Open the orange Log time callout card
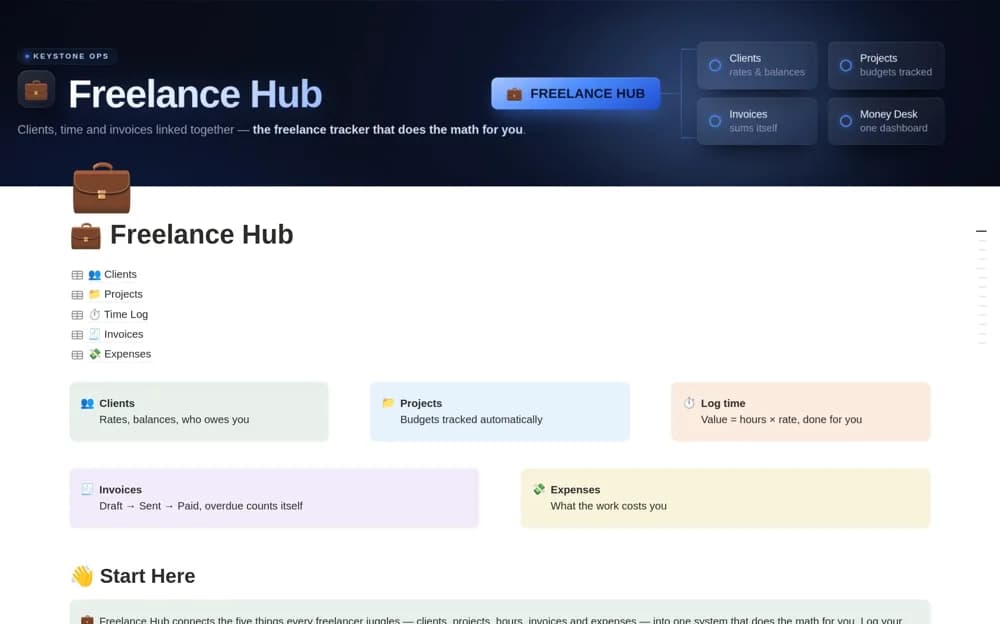 800,412
